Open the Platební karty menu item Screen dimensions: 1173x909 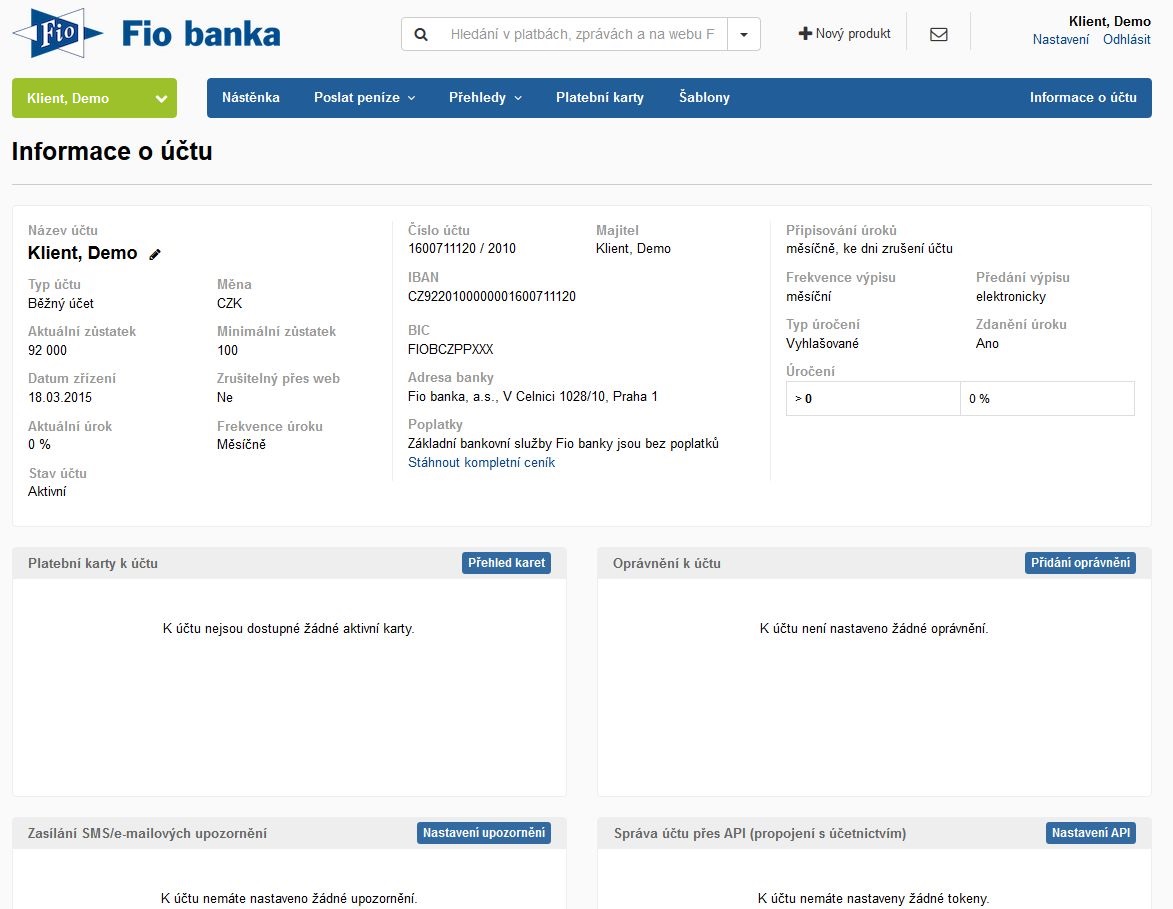[x=599, y=97]
